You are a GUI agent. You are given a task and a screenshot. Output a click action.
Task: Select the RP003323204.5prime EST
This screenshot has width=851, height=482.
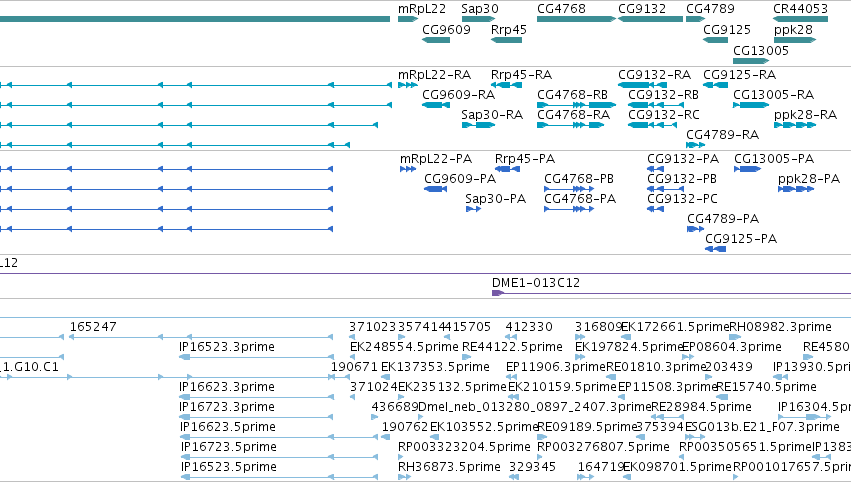tap(402, 458)
